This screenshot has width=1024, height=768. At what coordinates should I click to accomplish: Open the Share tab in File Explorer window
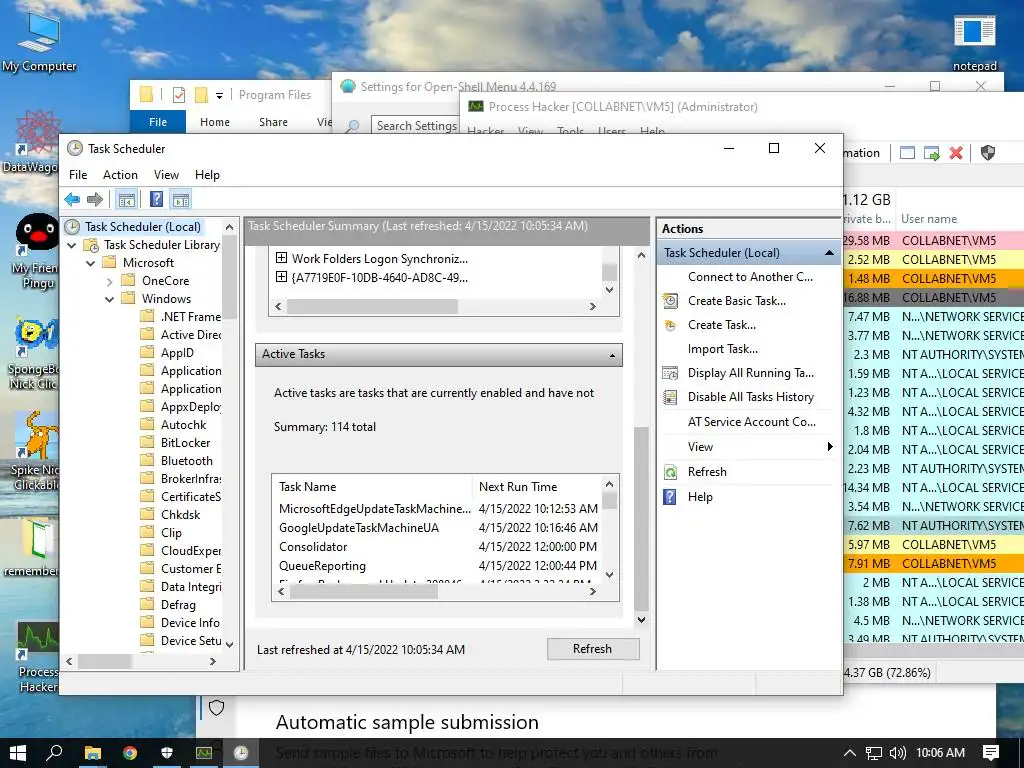click(273, 122)
